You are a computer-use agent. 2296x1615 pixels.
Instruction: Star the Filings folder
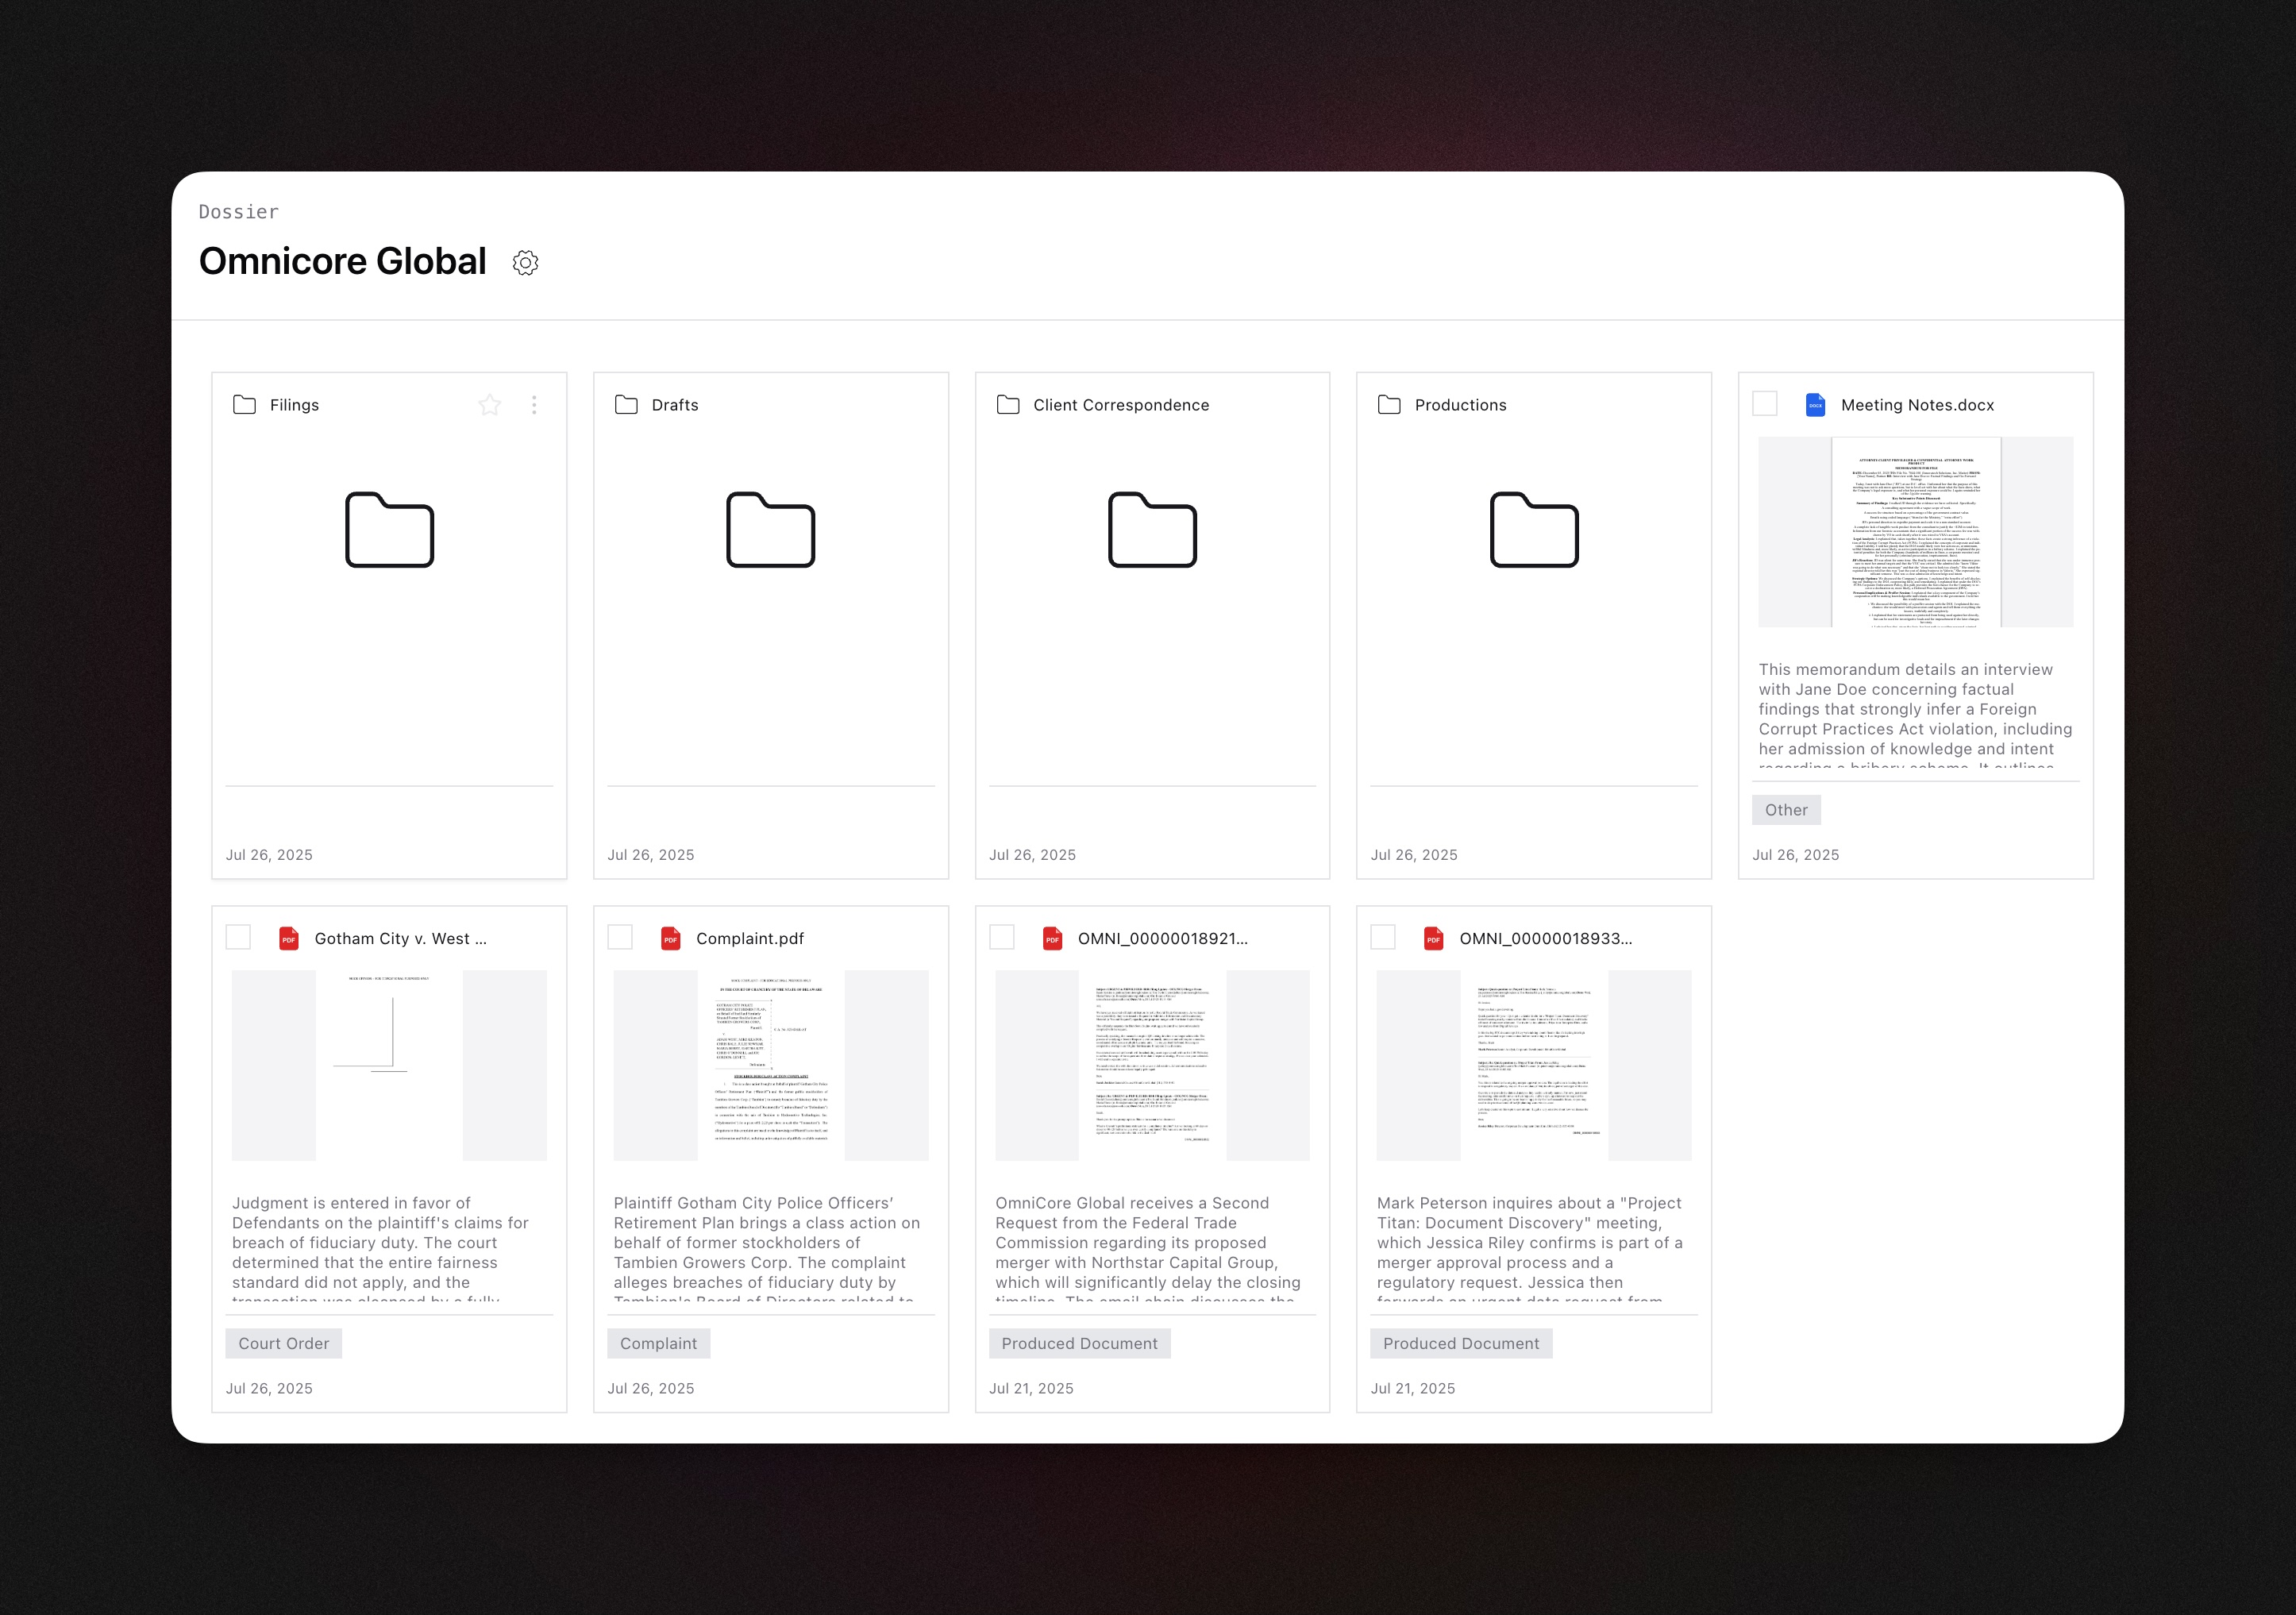(489, 405)
